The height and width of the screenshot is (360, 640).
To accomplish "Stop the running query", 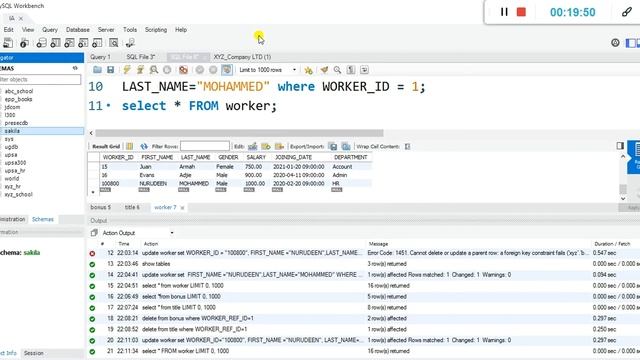I will (167, 70).
